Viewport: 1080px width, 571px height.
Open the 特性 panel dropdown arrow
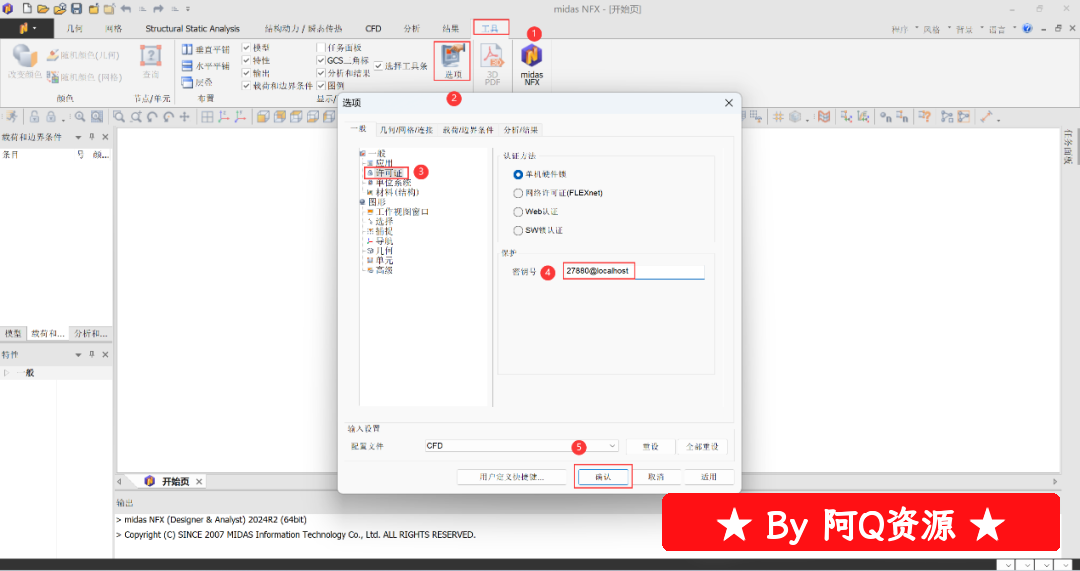(78, 355)
